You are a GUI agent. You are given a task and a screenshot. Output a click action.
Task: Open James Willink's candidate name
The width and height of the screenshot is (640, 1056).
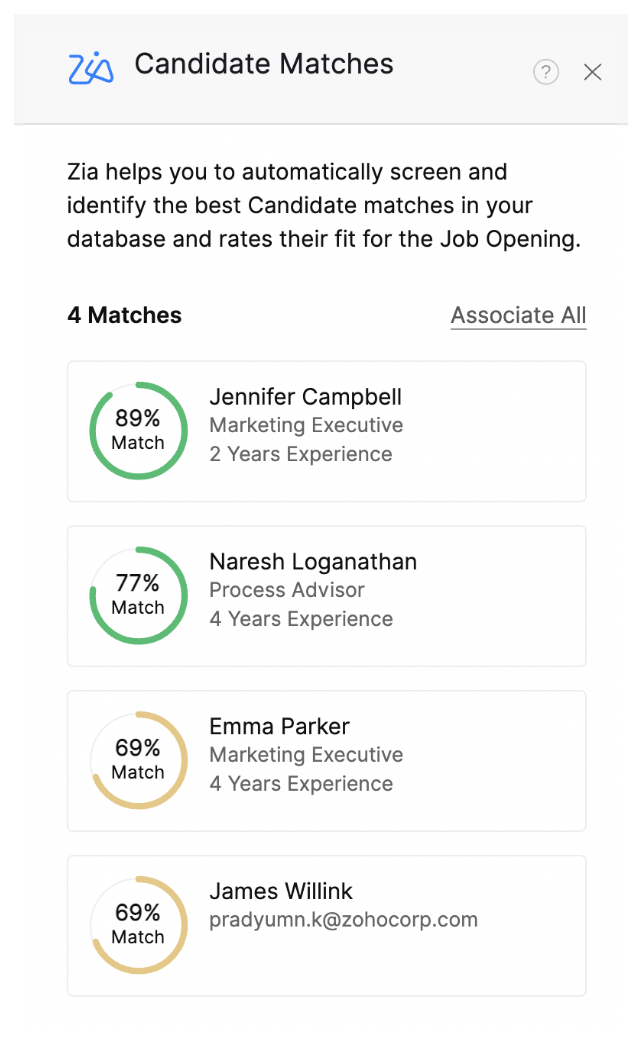[281, 892]
